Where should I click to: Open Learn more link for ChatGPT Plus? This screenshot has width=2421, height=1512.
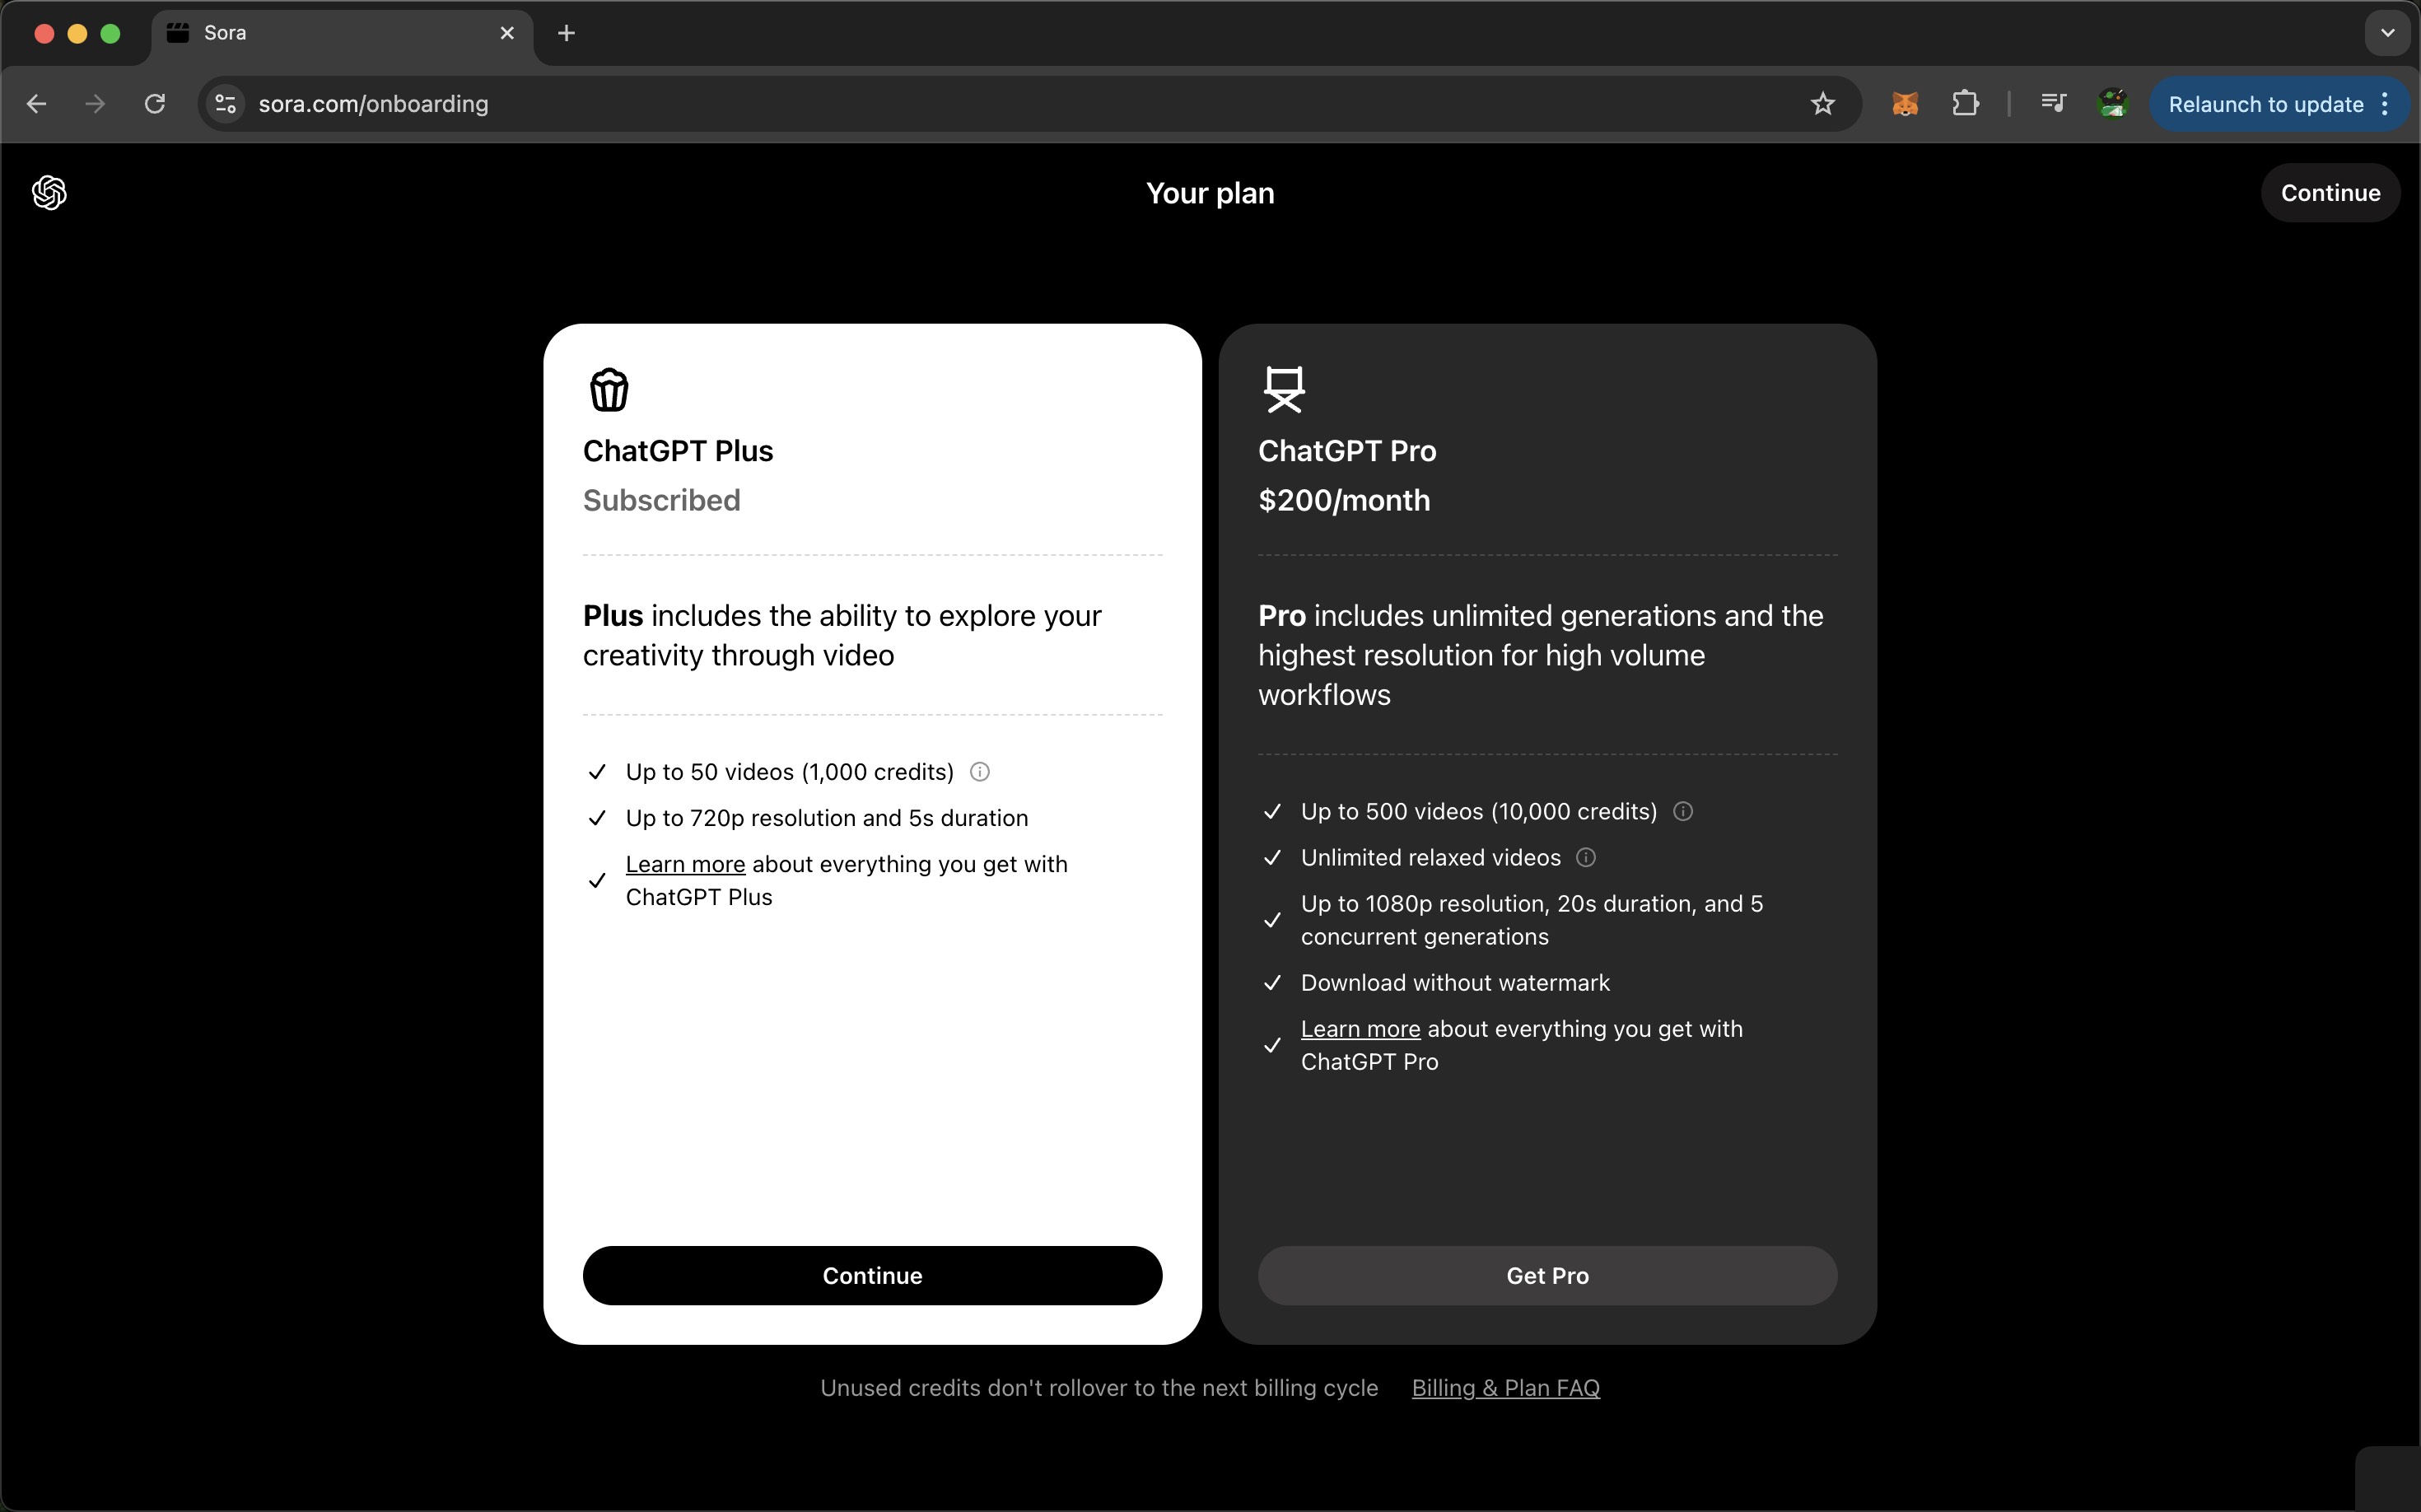point(685,864)
